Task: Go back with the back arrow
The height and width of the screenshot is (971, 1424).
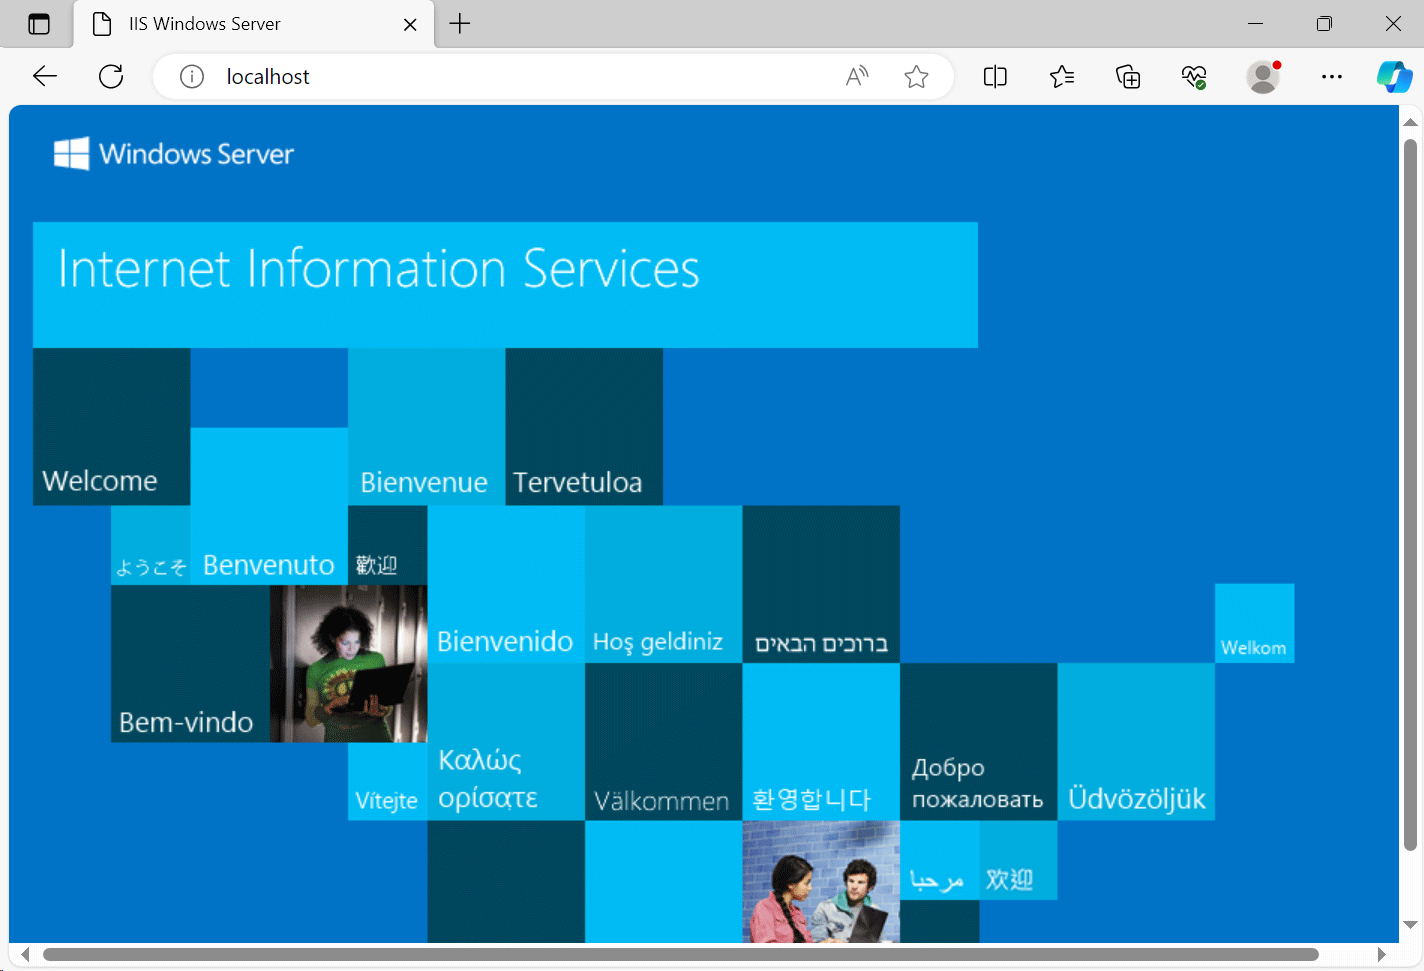Action: pos(45,76)
